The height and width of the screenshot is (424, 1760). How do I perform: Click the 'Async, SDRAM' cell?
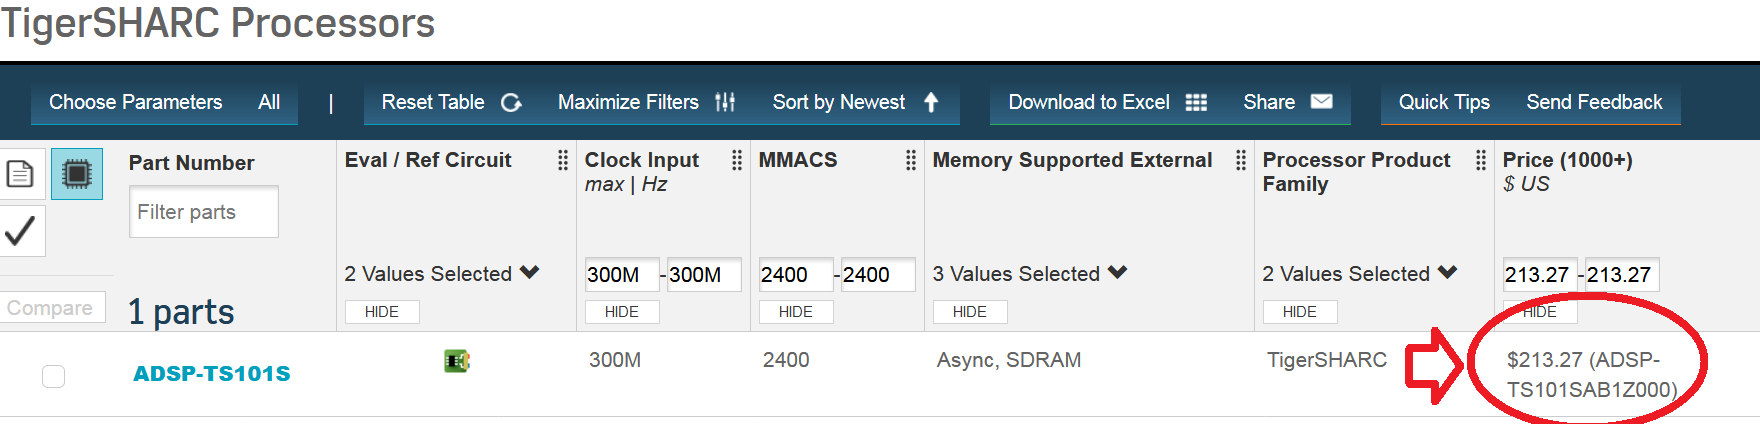click(x=1009, y=360)
